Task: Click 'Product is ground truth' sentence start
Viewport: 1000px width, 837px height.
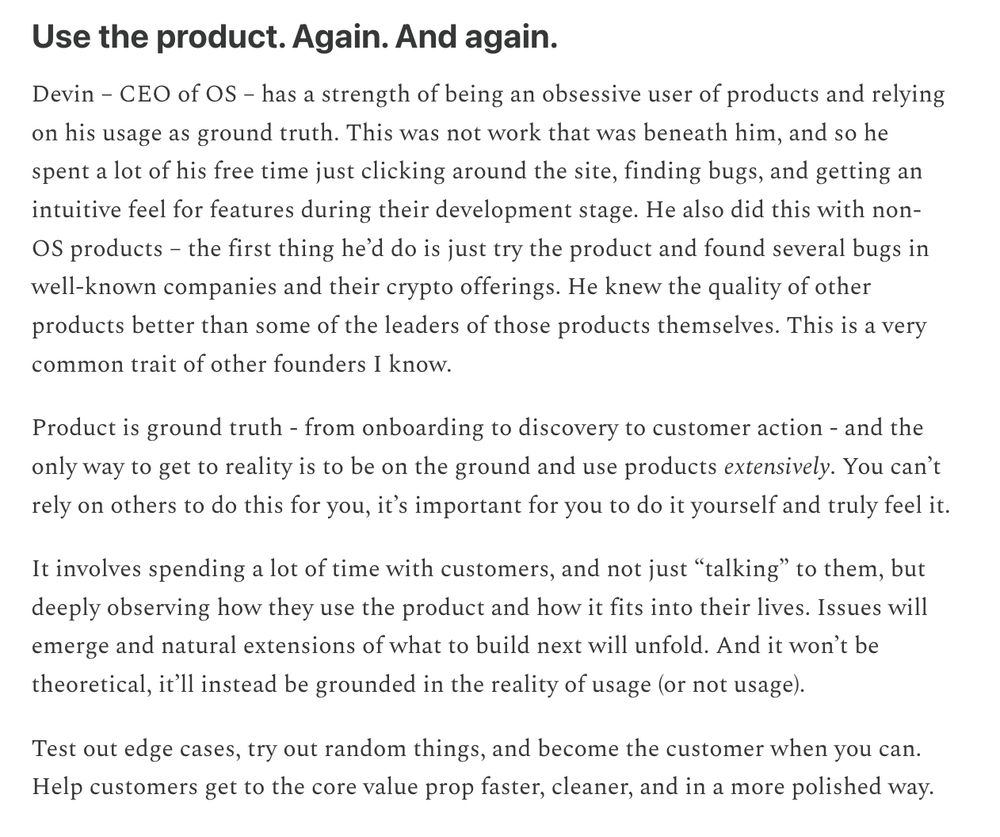Action: point(157,428)
